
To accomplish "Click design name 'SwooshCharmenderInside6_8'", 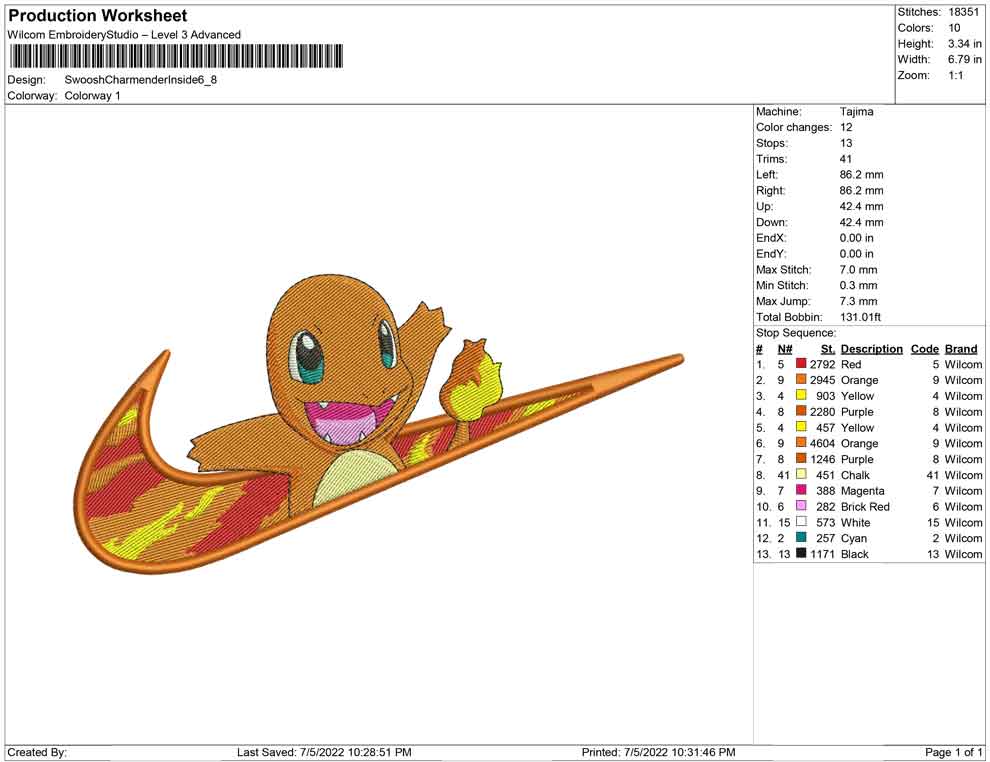I will pyautogui.click(x=141, y=80).
